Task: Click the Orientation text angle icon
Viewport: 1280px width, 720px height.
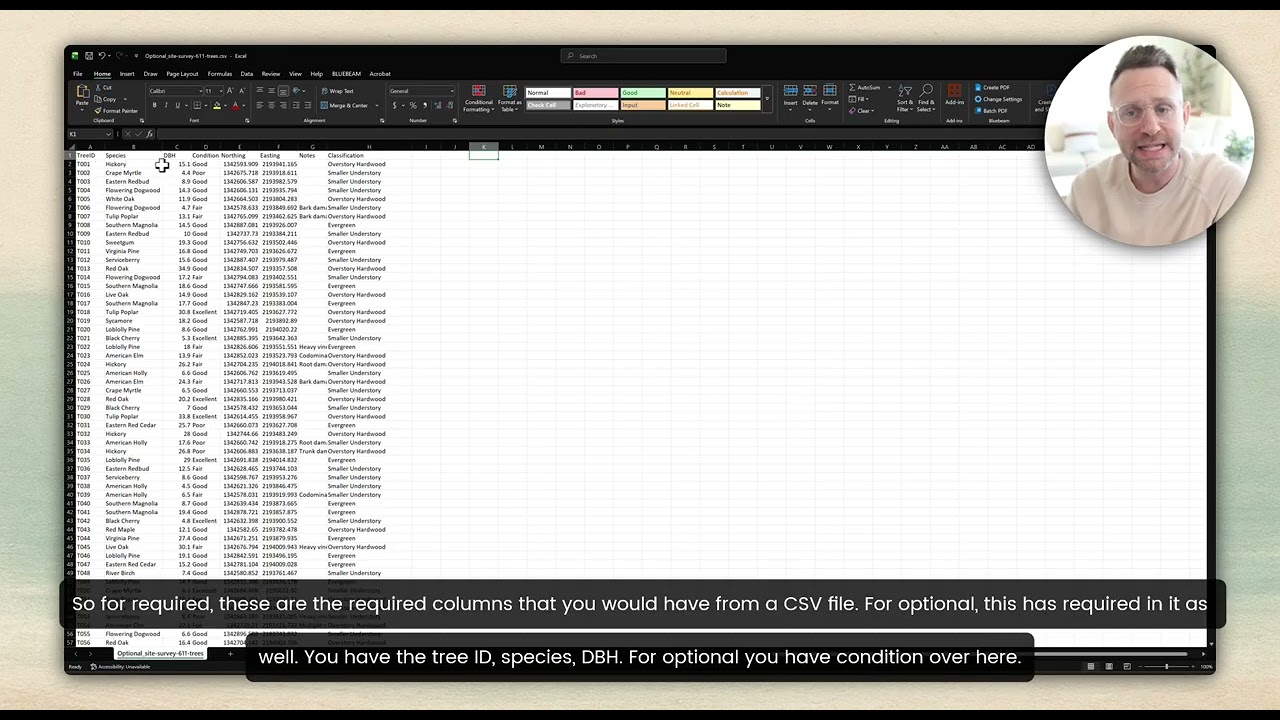Action: coord(296,91)
